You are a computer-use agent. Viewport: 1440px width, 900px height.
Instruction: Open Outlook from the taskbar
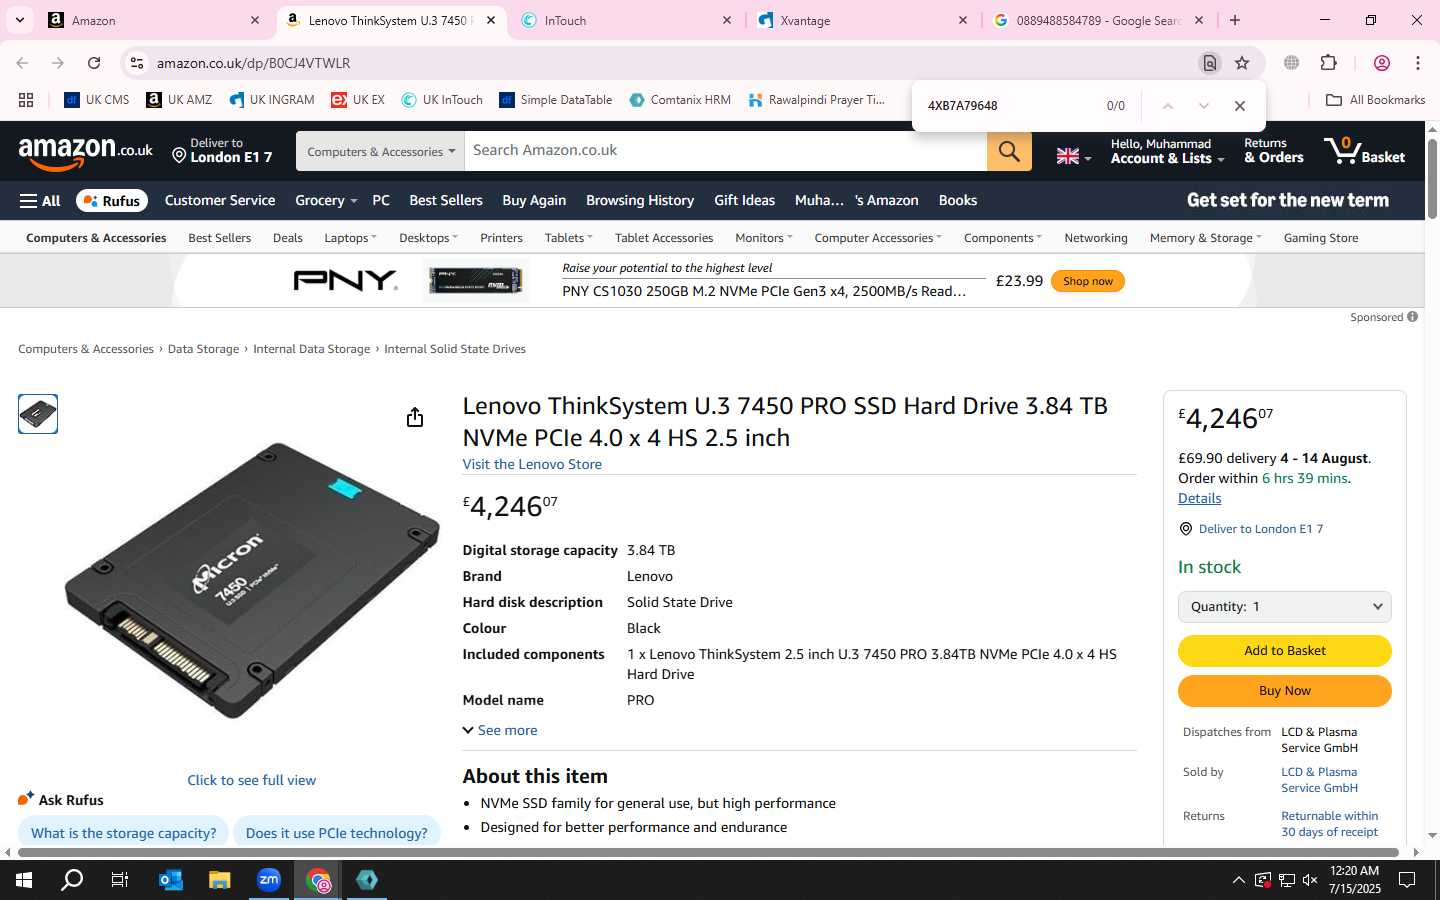point(171,880)
